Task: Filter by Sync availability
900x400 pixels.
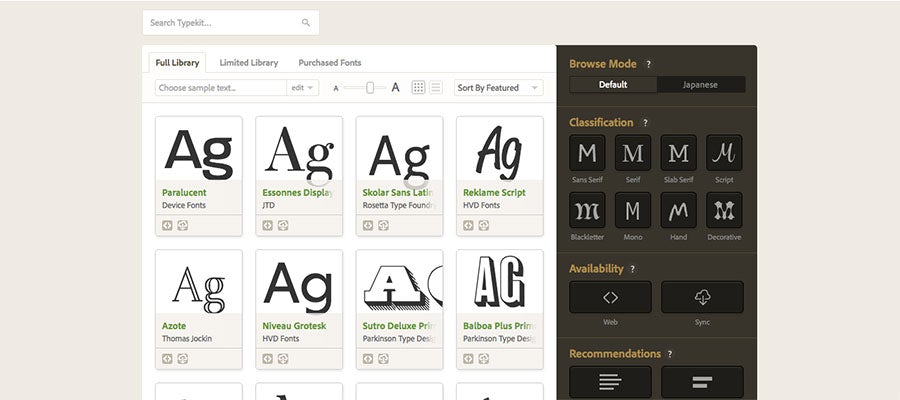Action: [x=702, y=297]
